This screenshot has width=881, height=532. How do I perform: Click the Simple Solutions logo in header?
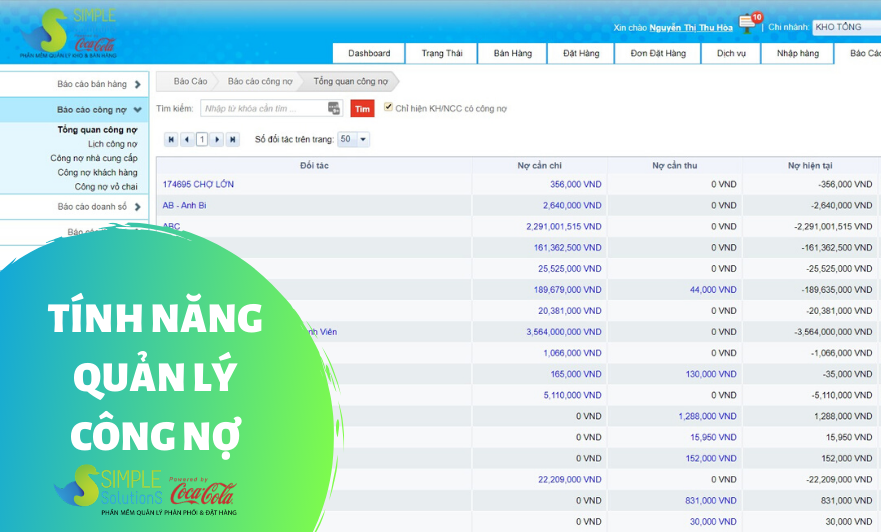[x=67, y=33]
